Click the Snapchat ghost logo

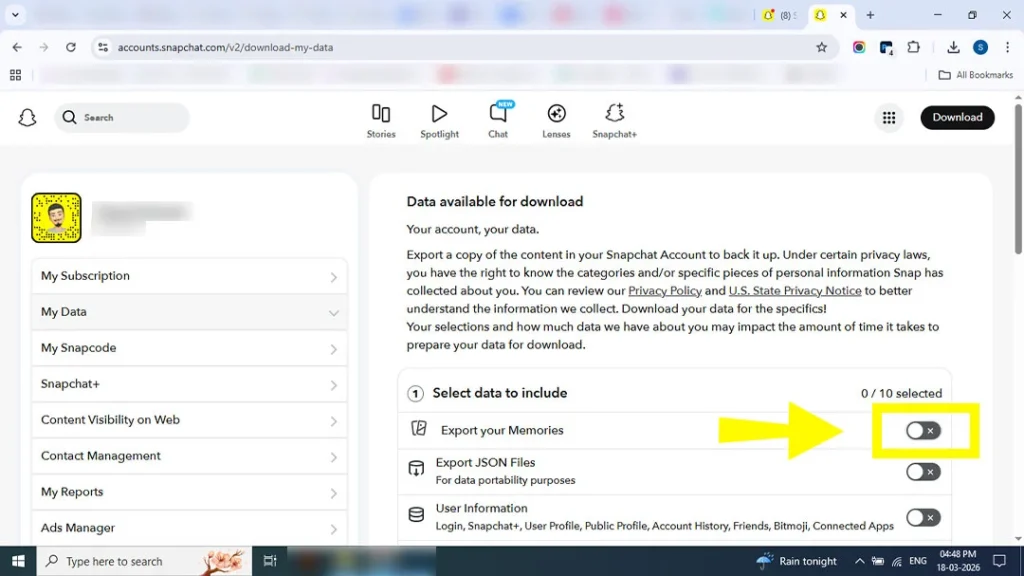click(27, 117)
